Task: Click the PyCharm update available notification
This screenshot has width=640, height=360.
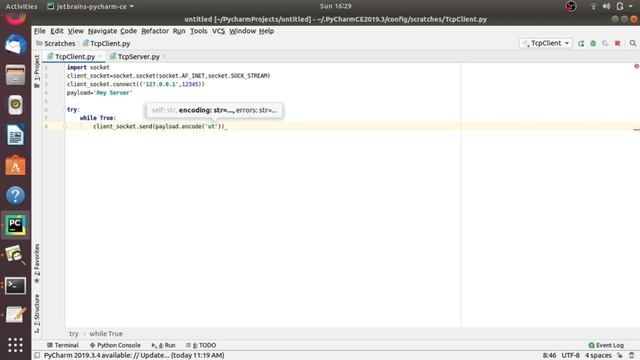Action: coord(134,356)
